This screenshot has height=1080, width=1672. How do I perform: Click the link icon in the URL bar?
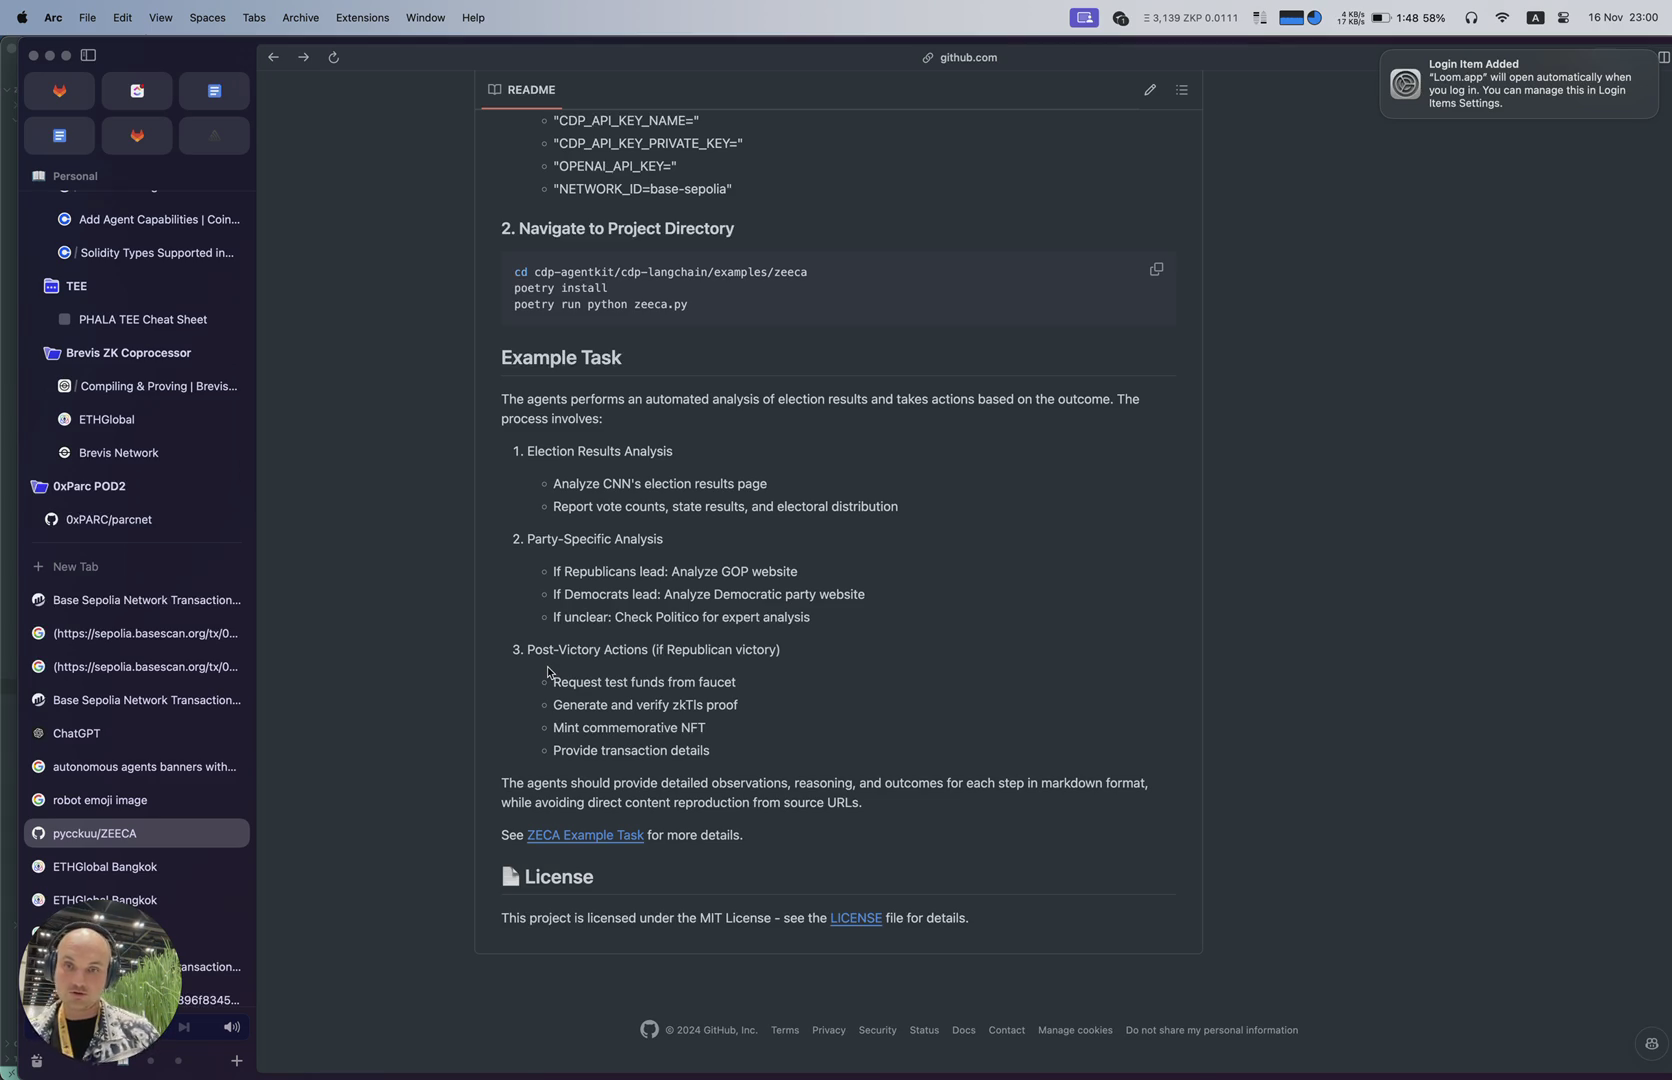tap(928, 58)
